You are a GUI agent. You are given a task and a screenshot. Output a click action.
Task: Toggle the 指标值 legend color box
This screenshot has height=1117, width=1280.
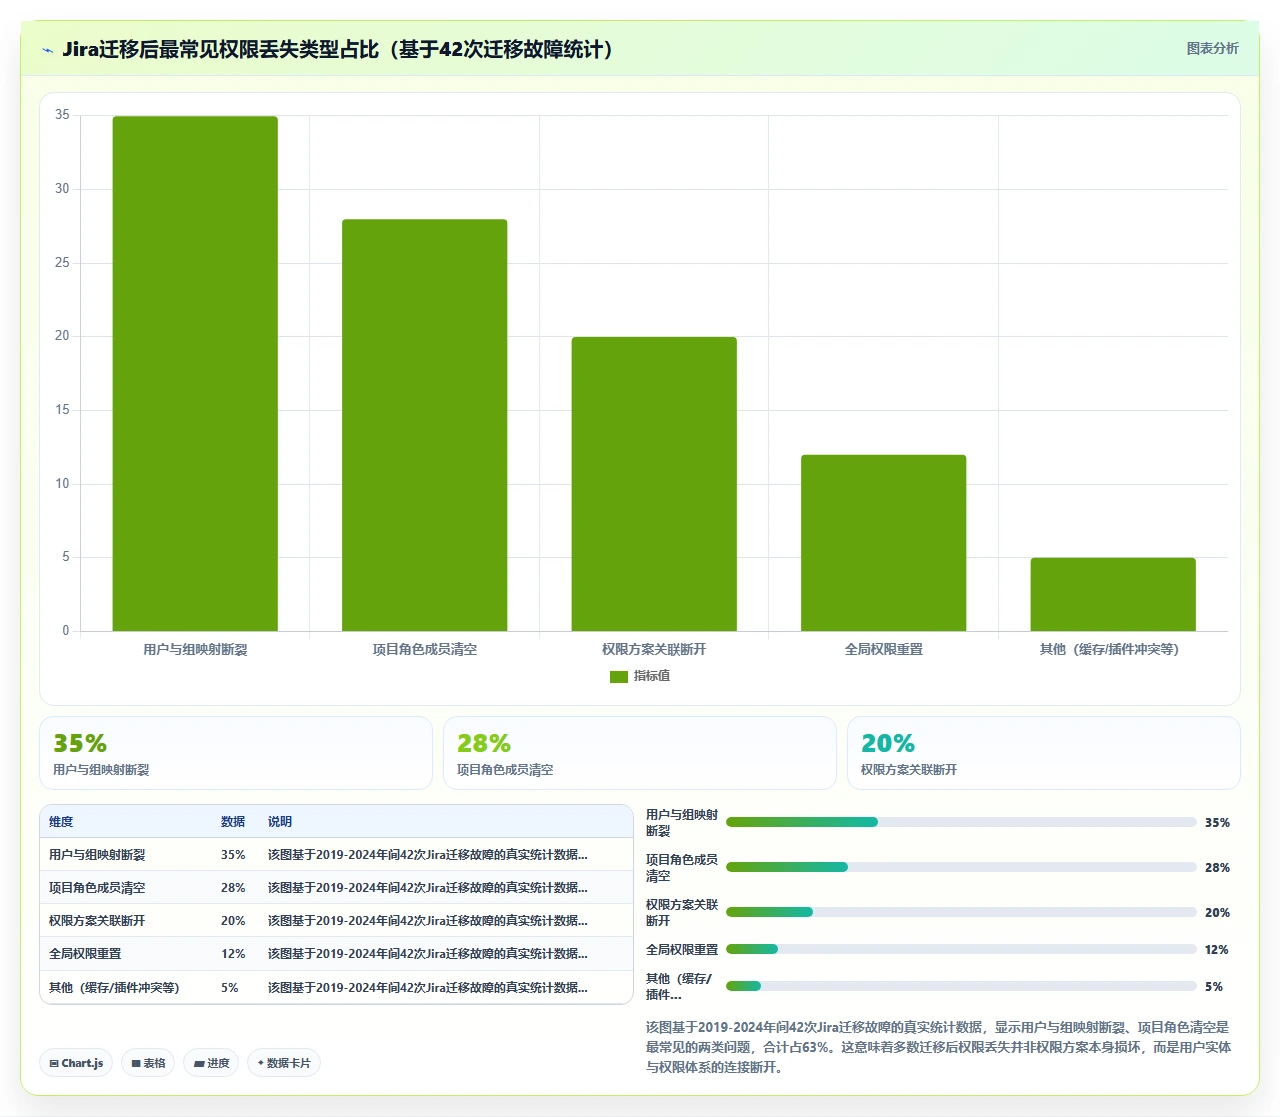click(619, 677)
